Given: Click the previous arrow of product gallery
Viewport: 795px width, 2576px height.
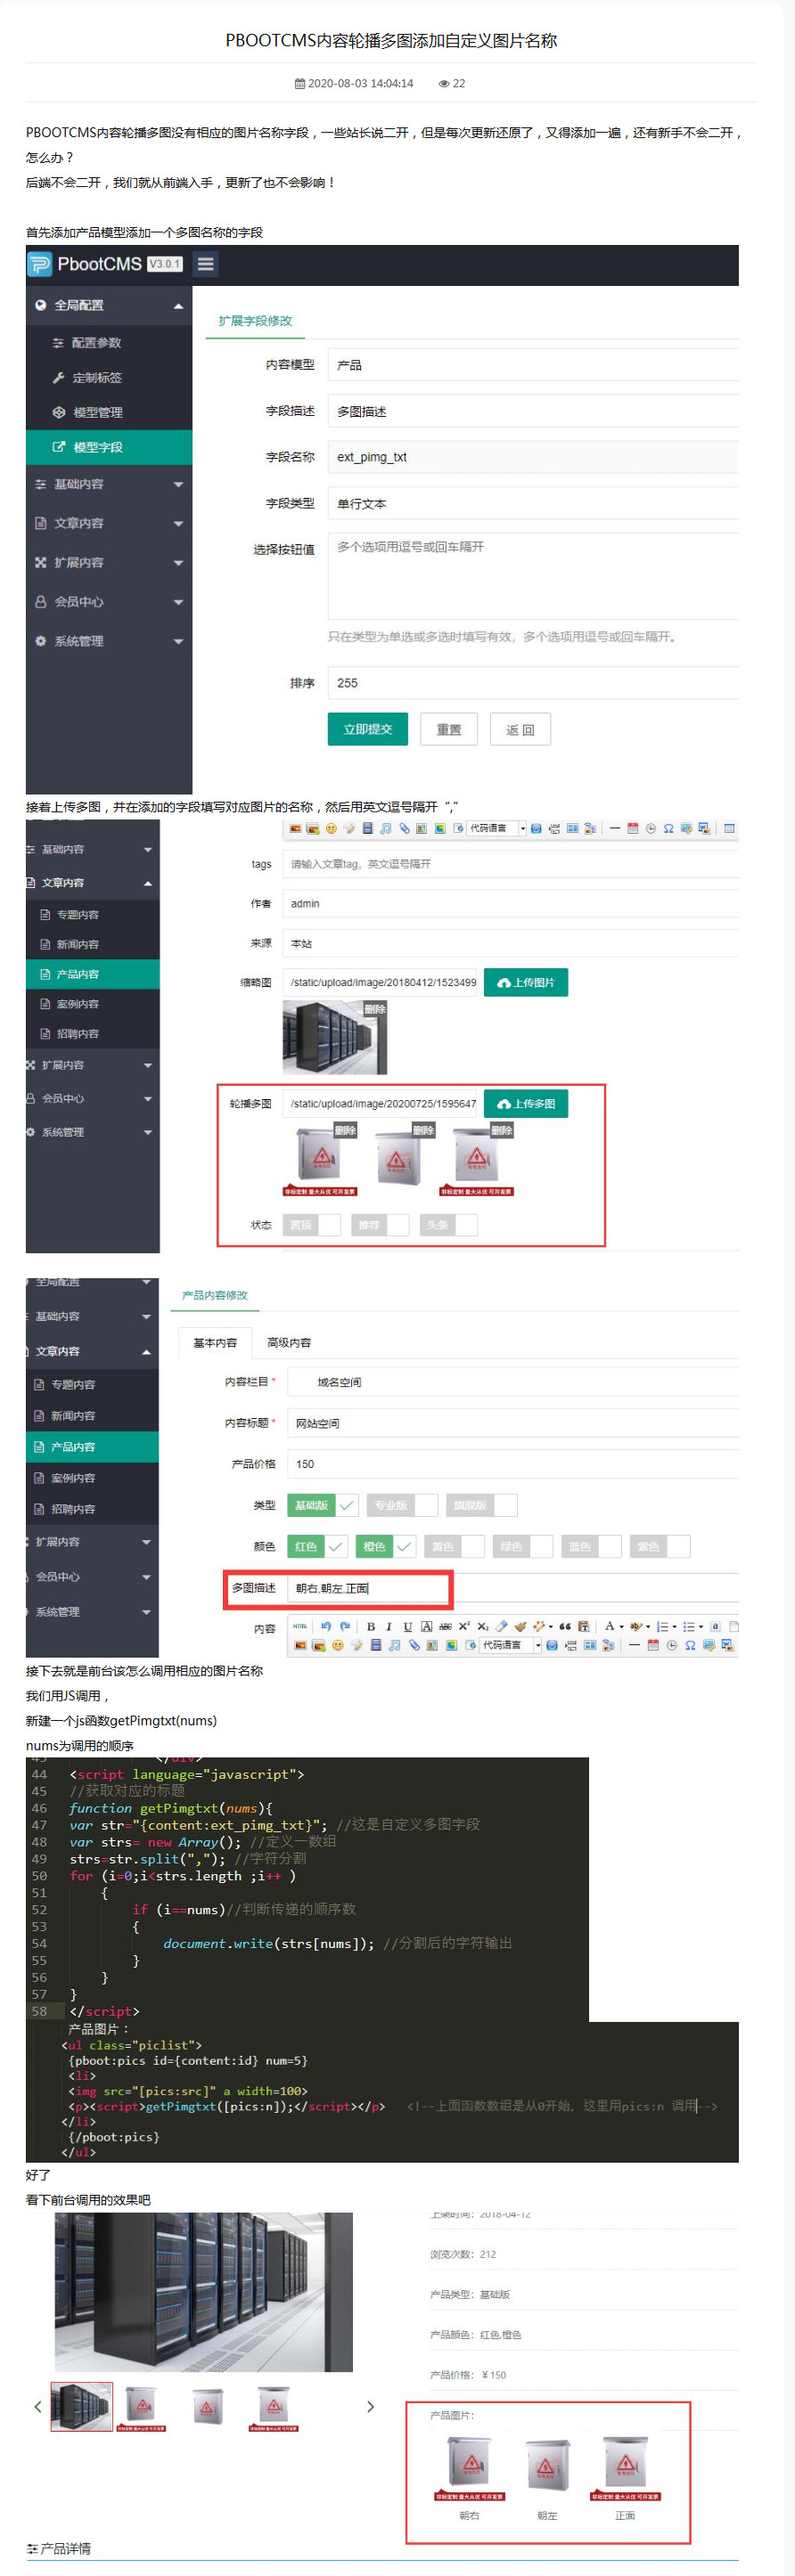Looking at the screenshot, I should point(38,2406).
